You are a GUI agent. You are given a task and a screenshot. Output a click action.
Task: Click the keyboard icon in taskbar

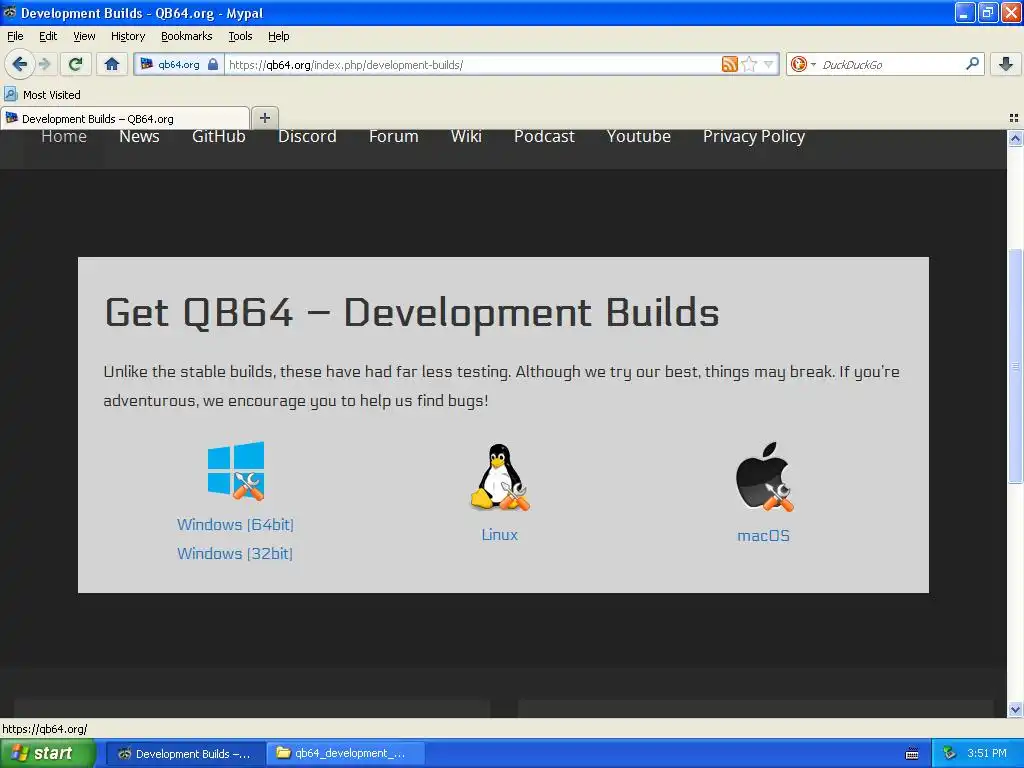[x=912, y=754]
